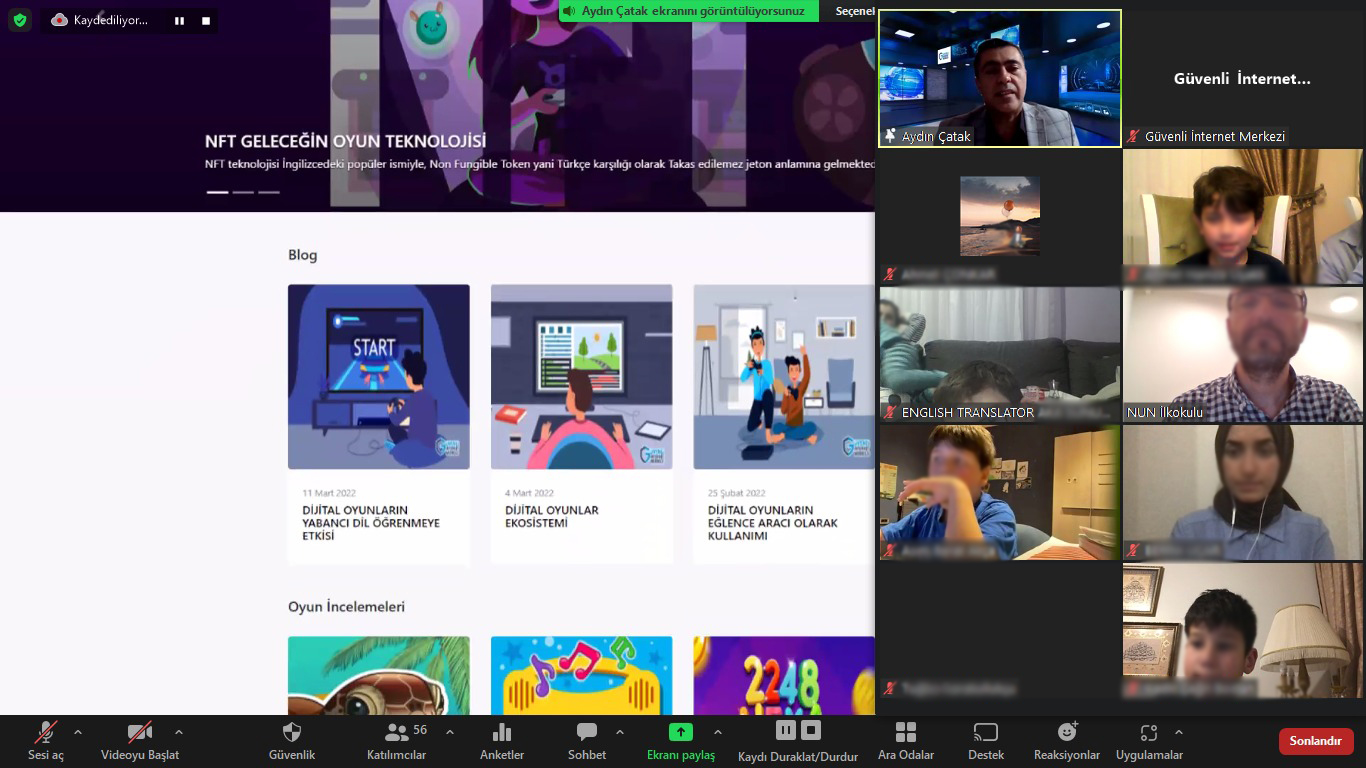Click Blog section heading
This screenshot has height=768, width=1366.
[x=303, y=255]
